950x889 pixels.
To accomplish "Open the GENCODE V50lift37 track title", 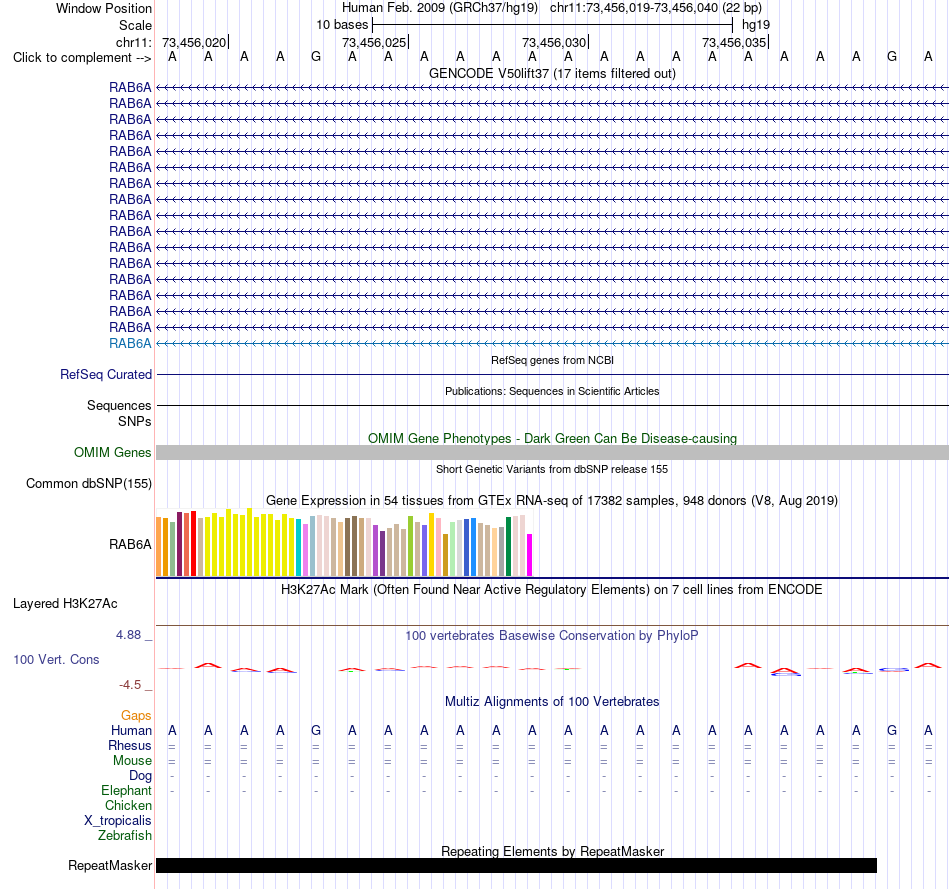I will click(552, 74).
